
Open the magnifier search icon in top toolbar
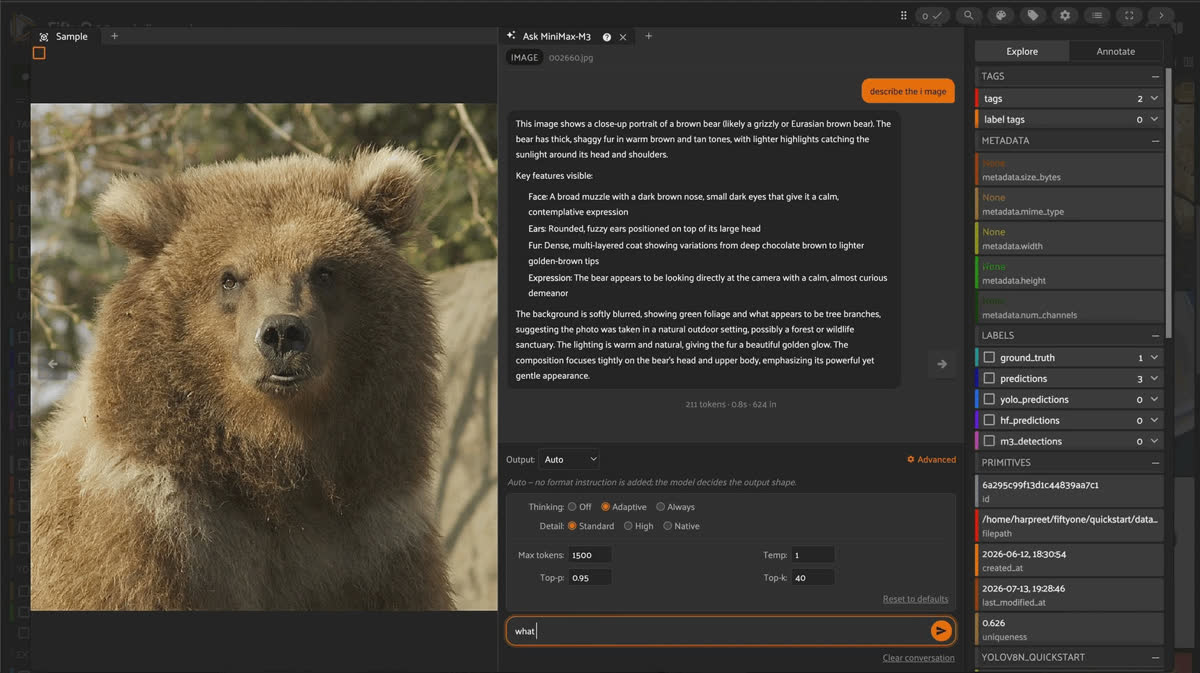pos(968,15)
